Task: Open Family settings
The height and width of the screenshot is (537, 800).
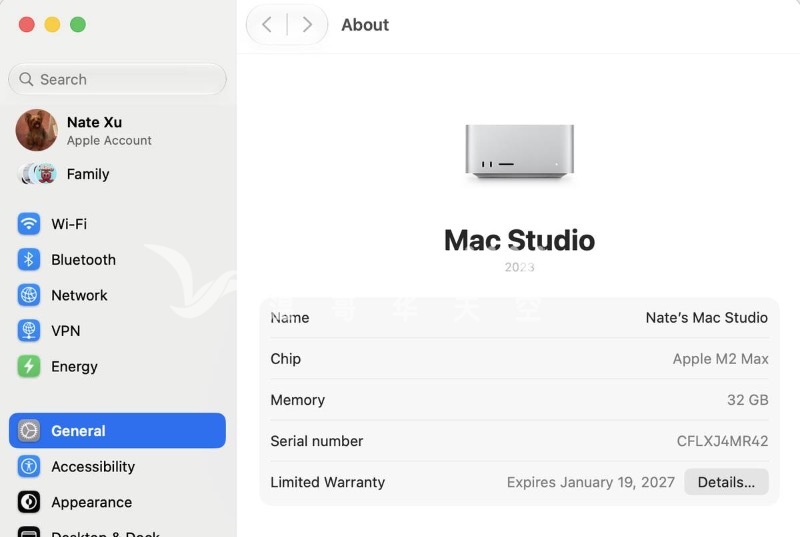Action: pyautogui.click(x=117, y=174)
